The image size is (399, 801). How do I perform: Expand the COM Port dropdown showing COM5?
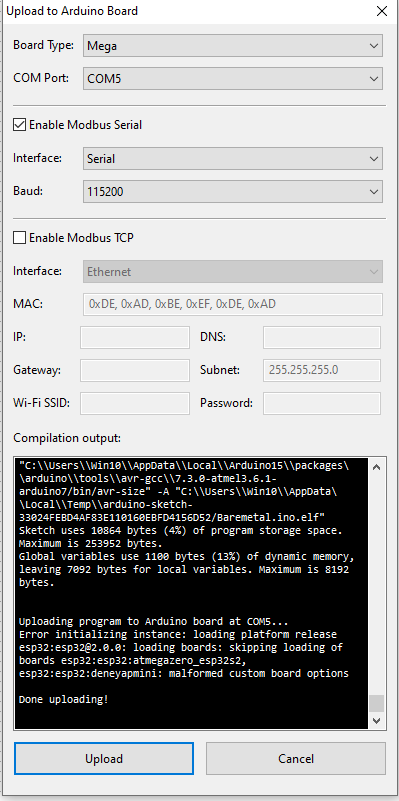coord(232,79)
